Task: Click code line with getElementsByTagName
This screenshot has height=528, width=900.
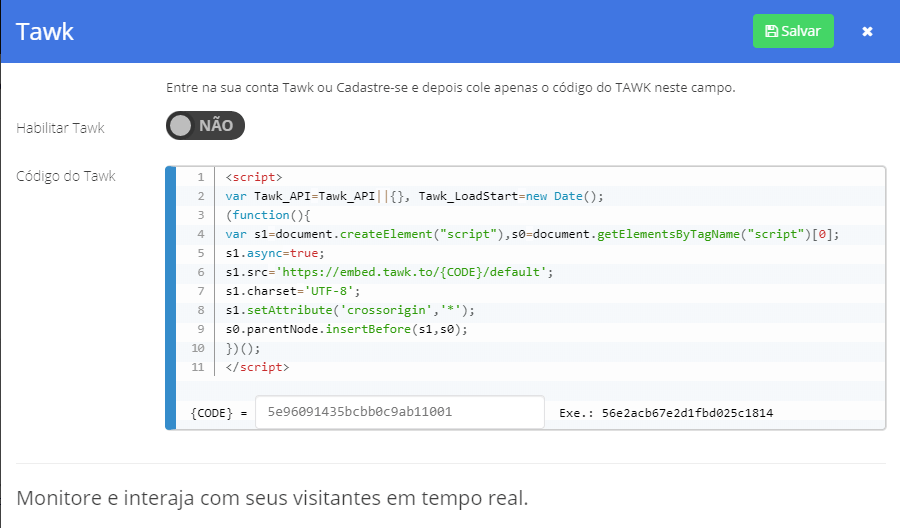Action: [532, 234]
